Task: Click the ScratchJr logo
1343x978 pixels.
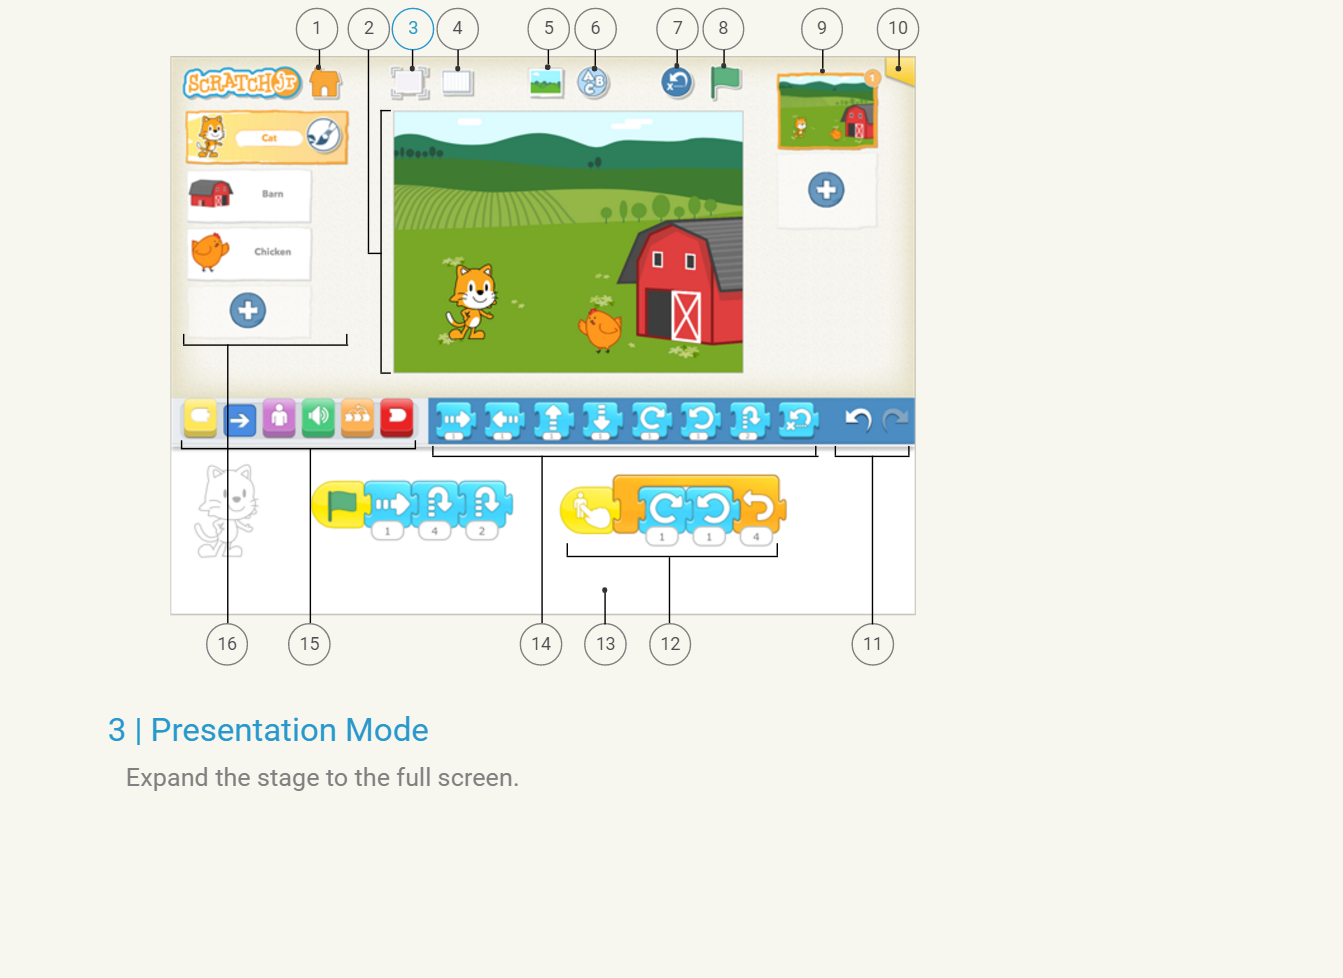Action: pyautogui.click(x=242, y=83)
